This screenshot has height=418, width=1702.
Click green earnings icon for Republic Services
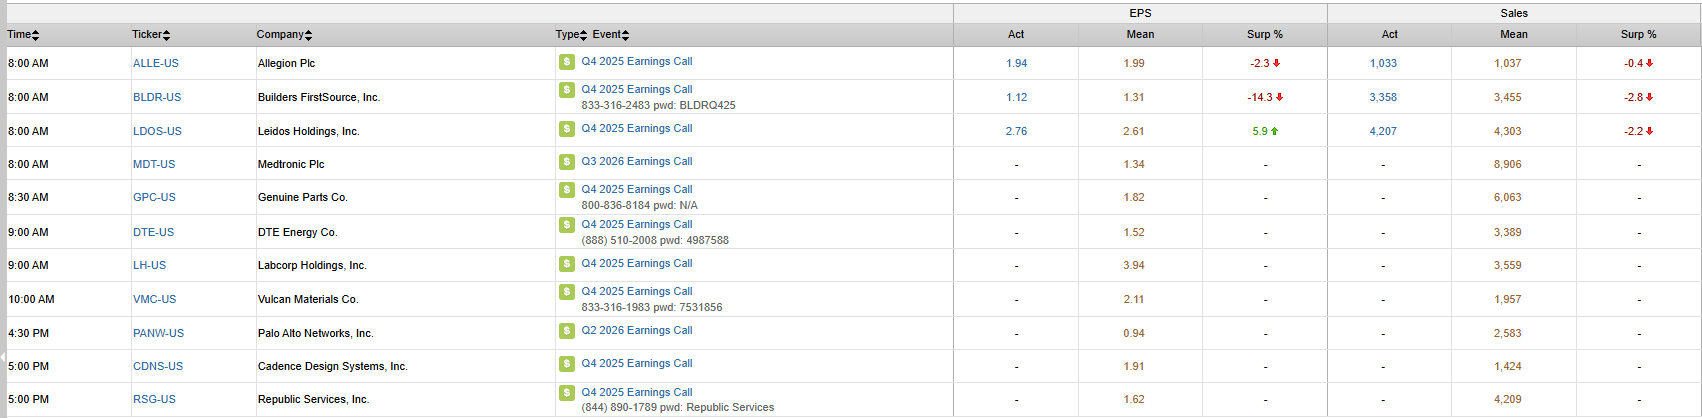[567, 393]
